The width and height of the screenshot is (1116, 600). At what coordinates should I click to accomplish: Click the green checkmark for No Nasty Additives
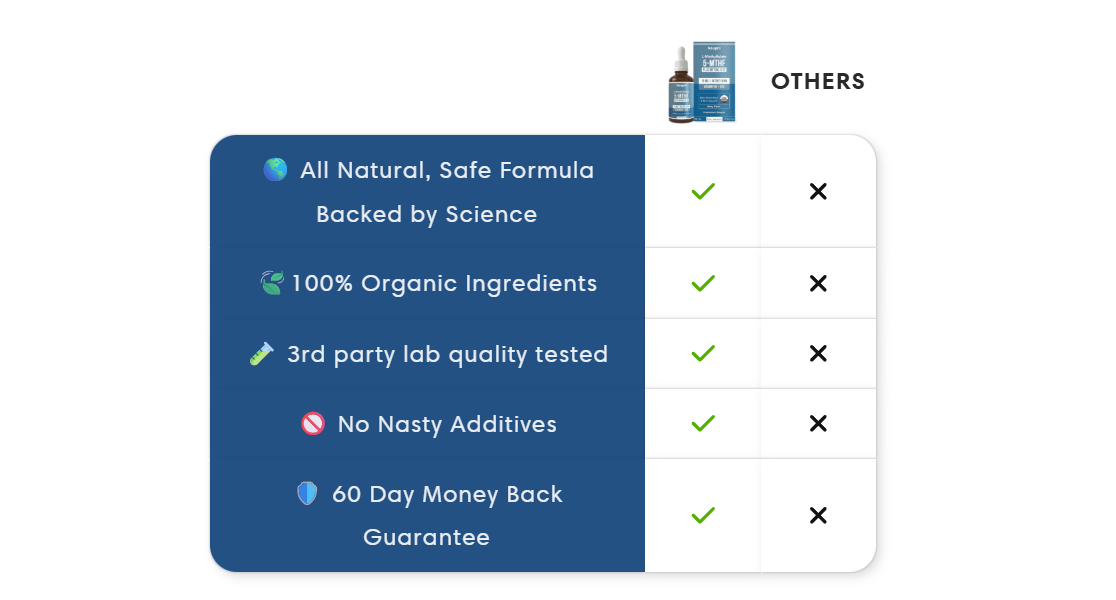tap(703, 424)
